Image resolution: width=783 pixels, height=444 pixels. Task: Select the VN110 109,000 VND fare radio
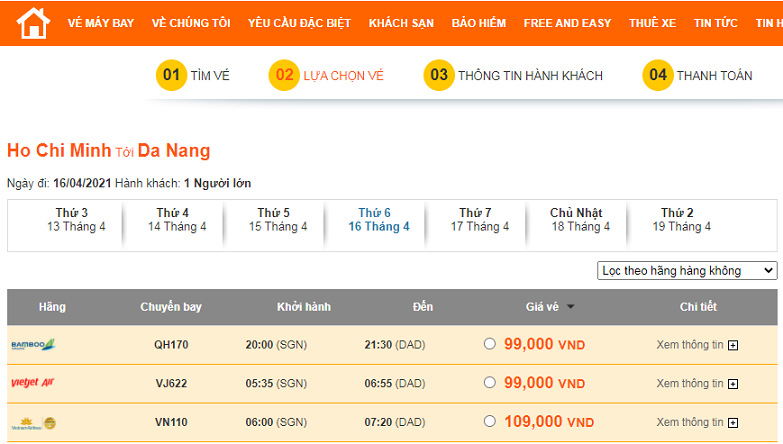(490, 421)
